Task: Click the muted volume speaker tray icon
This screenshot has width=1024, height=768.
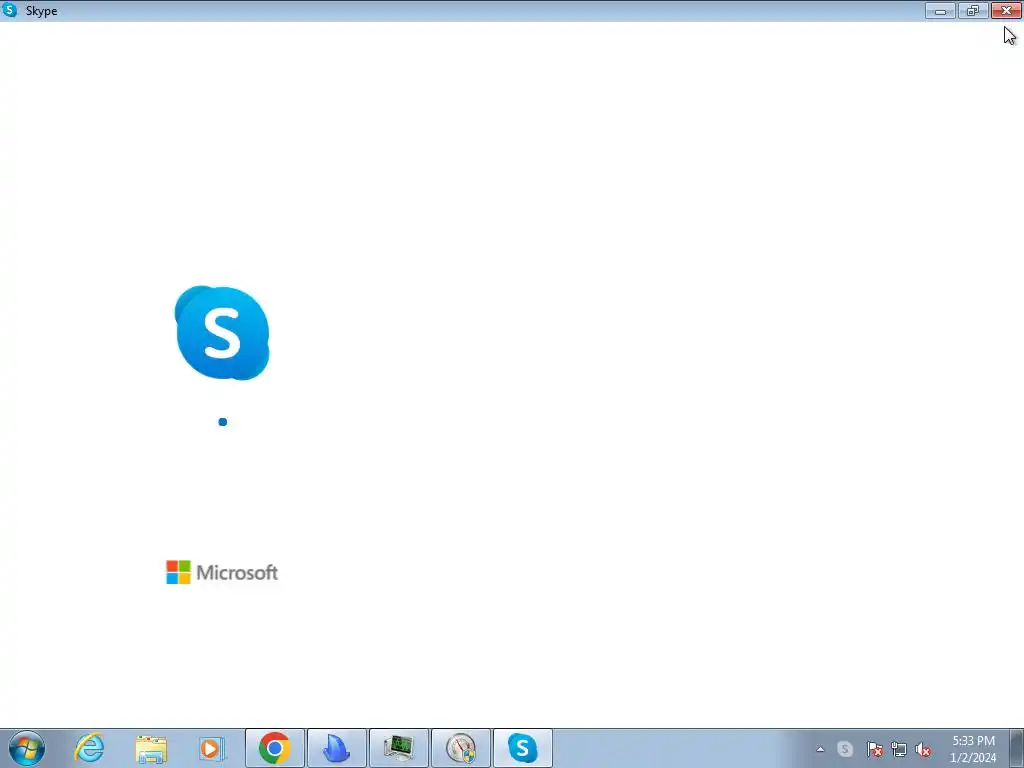Action: (923, 749)
